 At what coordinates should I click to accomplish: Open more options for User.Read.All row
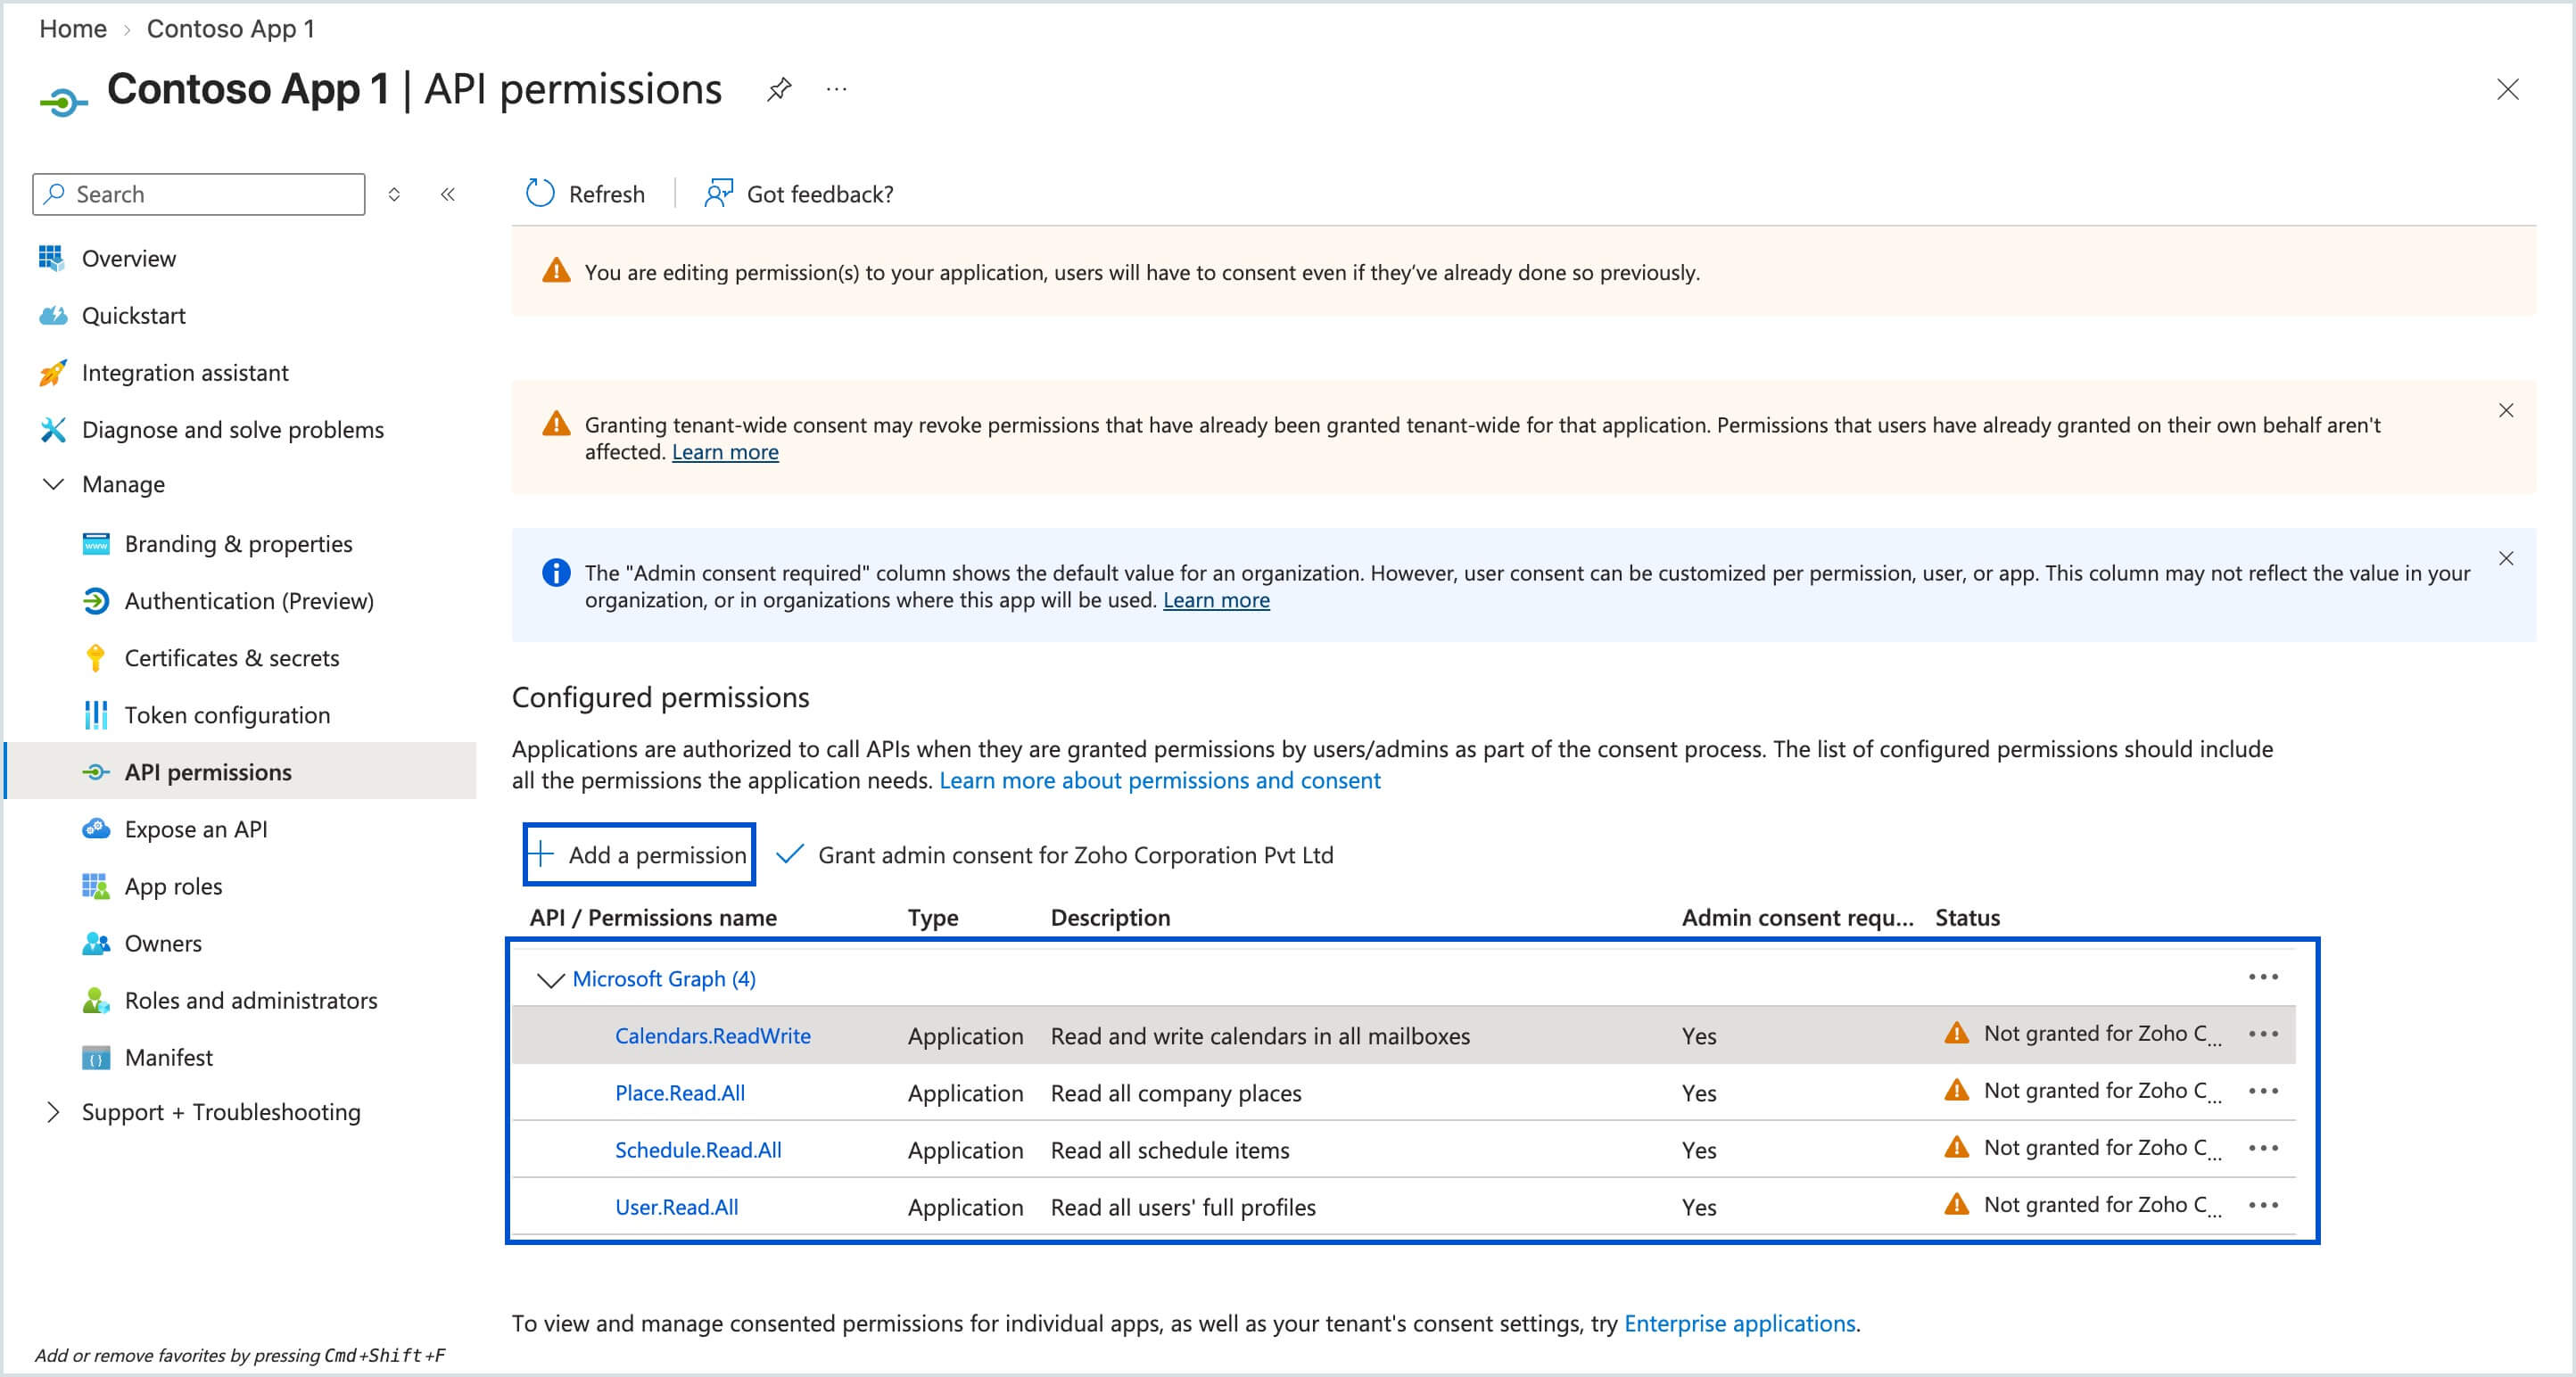[2263, 1205]
